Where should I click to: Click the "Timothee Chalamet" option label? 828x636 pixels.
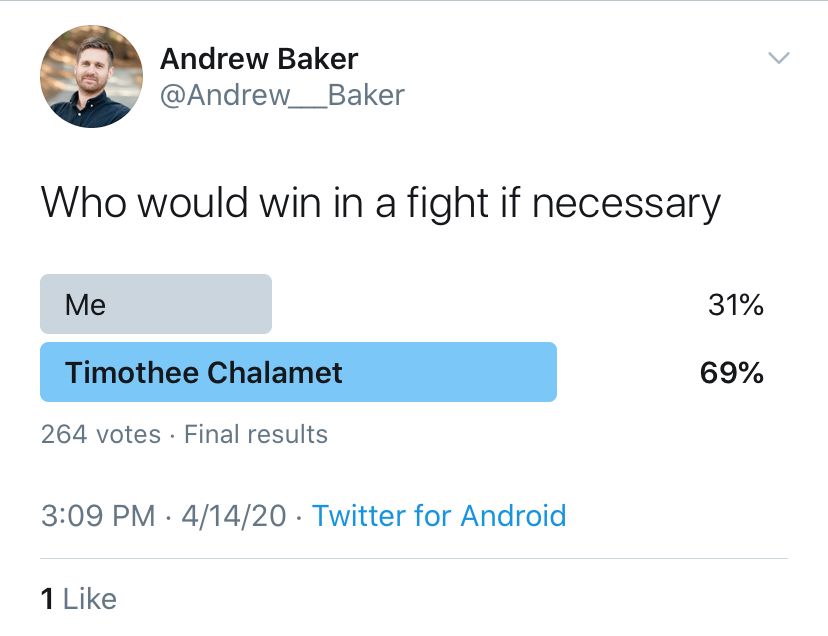[204, 373]
